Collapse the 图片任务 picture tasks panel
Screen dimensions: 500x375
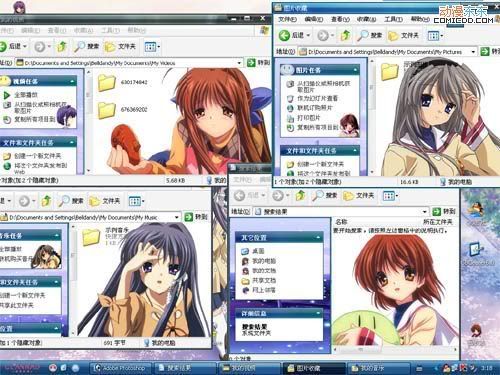tap(355, 70)
